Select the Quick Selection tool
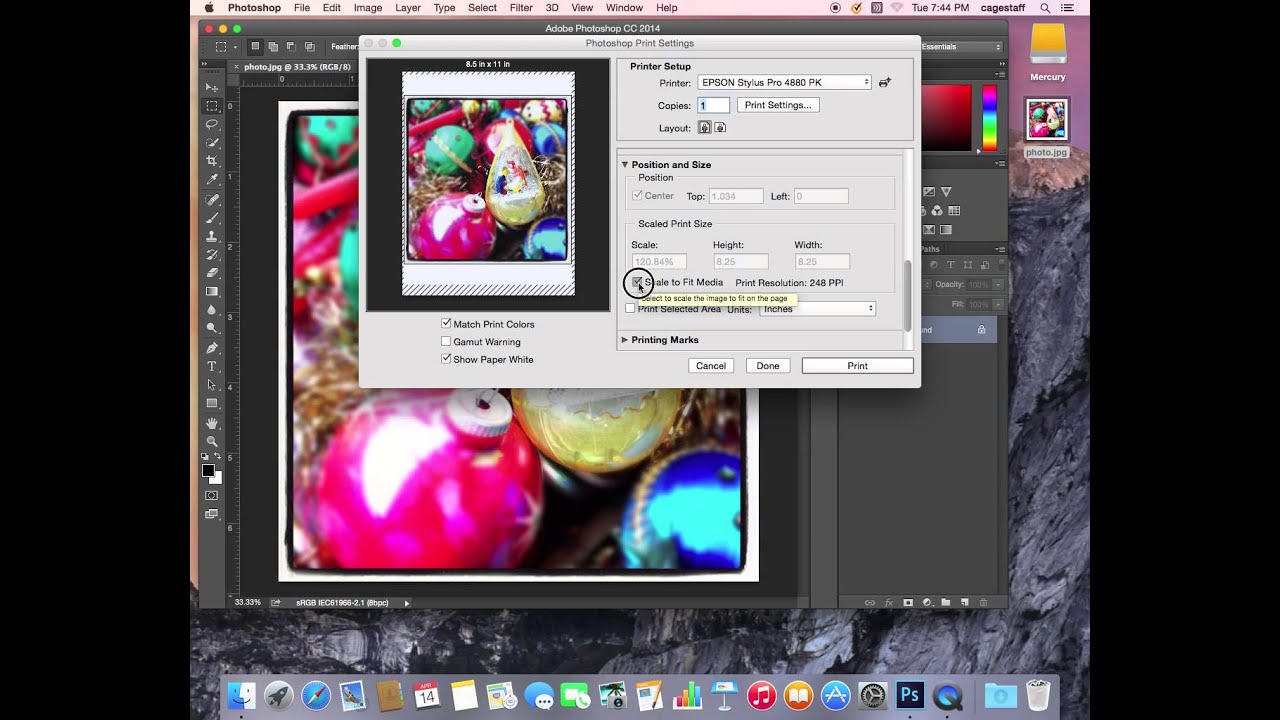Image resolution: width=1280 pixels, height=720 pixels. [212, 142]
